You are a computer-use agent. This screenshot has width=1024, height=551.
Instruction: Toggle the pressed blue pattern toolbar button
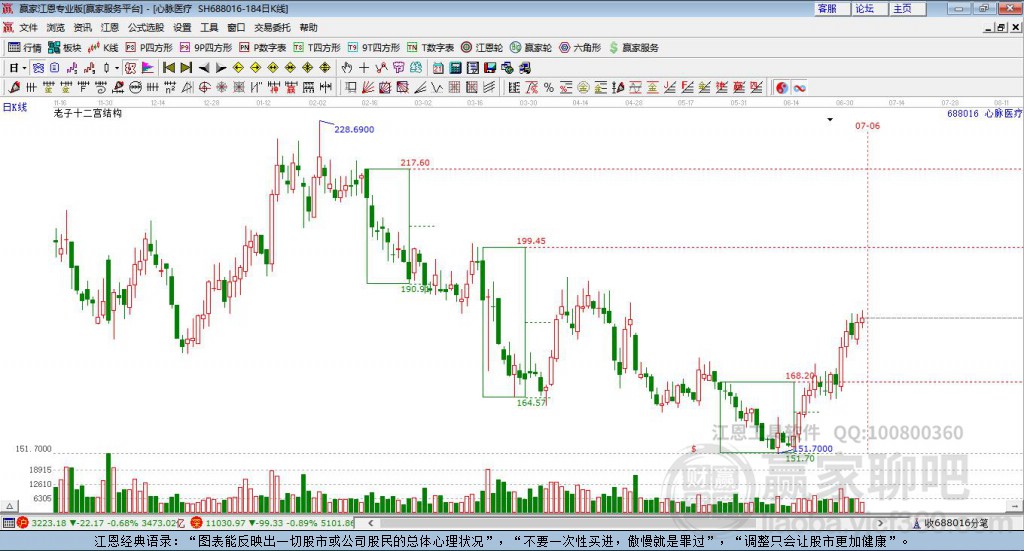tap(38, 68)
